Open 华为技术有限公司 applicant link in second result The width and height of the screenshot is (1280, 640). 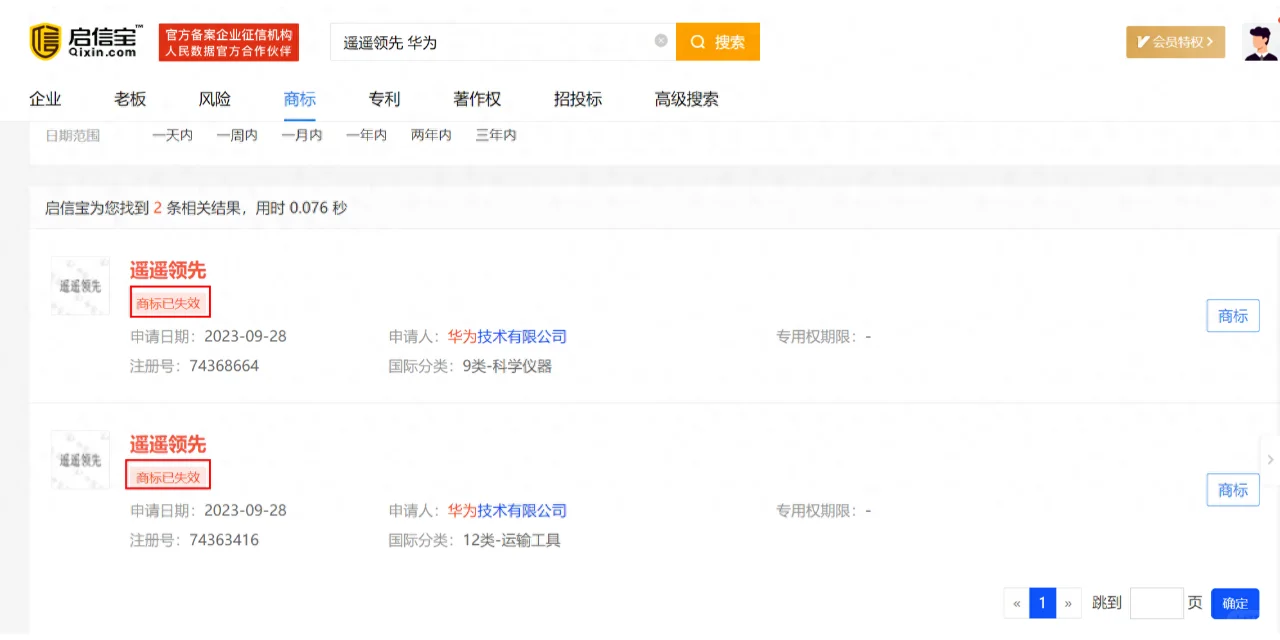(507, 511)
